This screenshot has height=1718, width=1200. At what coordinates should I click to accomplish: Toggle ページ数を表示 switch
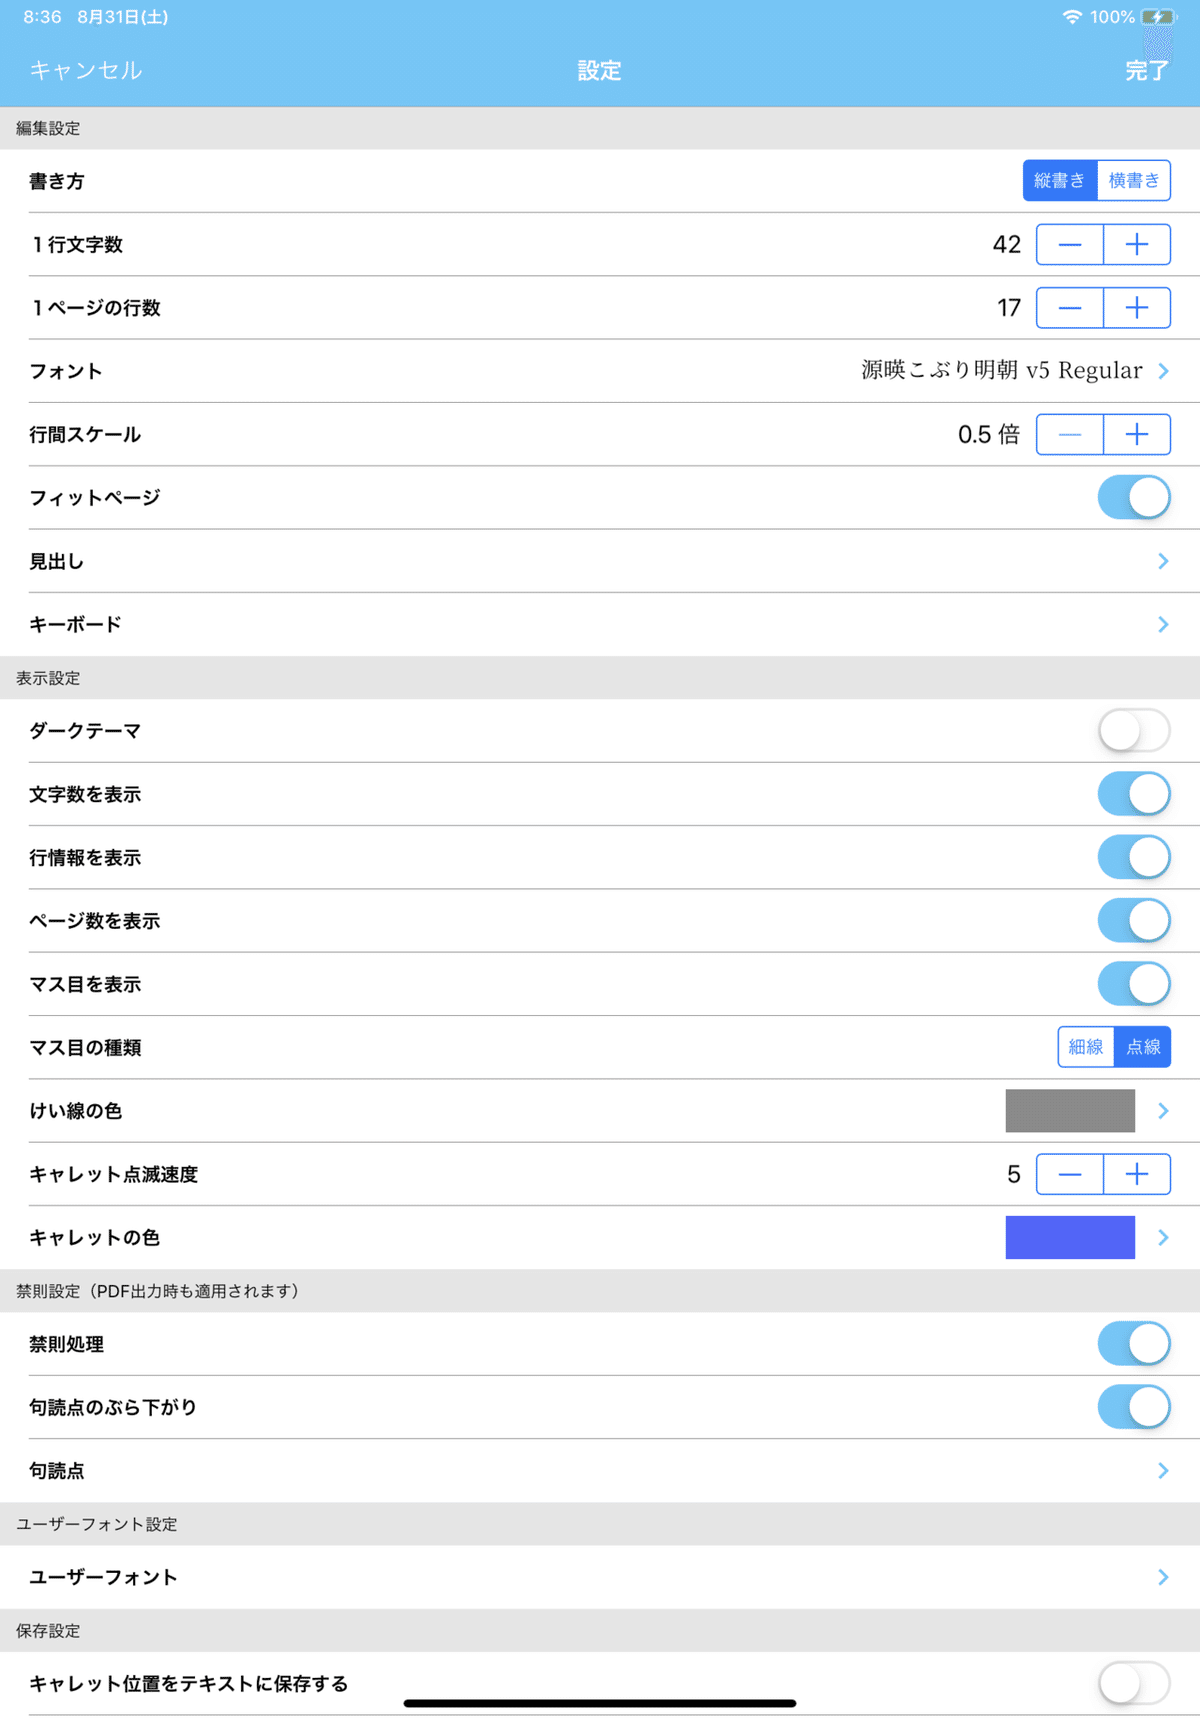1134,920
